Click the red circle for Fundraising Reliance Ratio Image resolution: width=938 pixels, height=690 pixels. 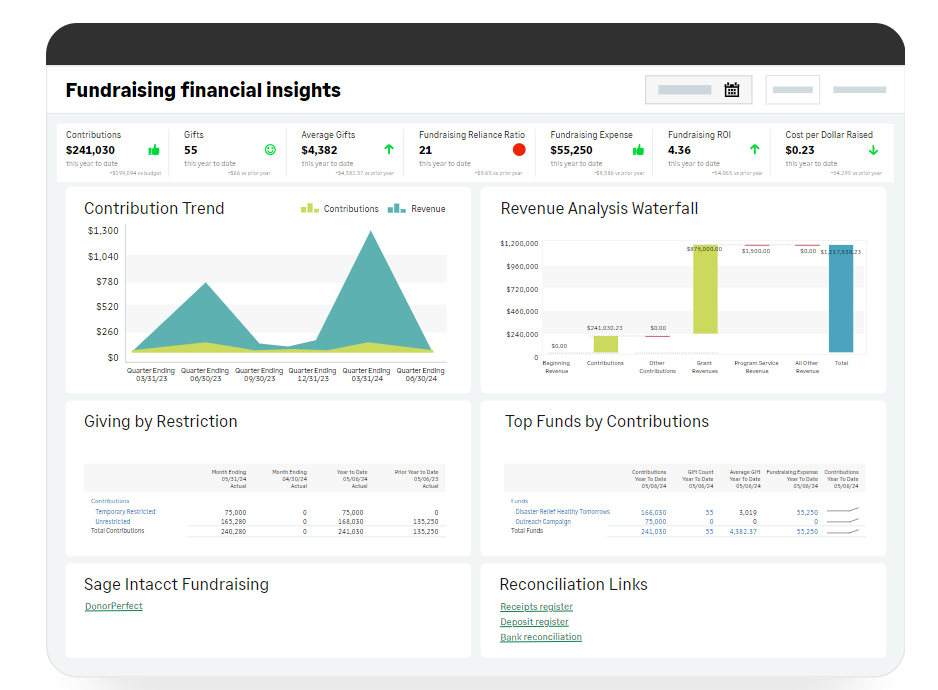pyautogui.click(x=519, y=150)
